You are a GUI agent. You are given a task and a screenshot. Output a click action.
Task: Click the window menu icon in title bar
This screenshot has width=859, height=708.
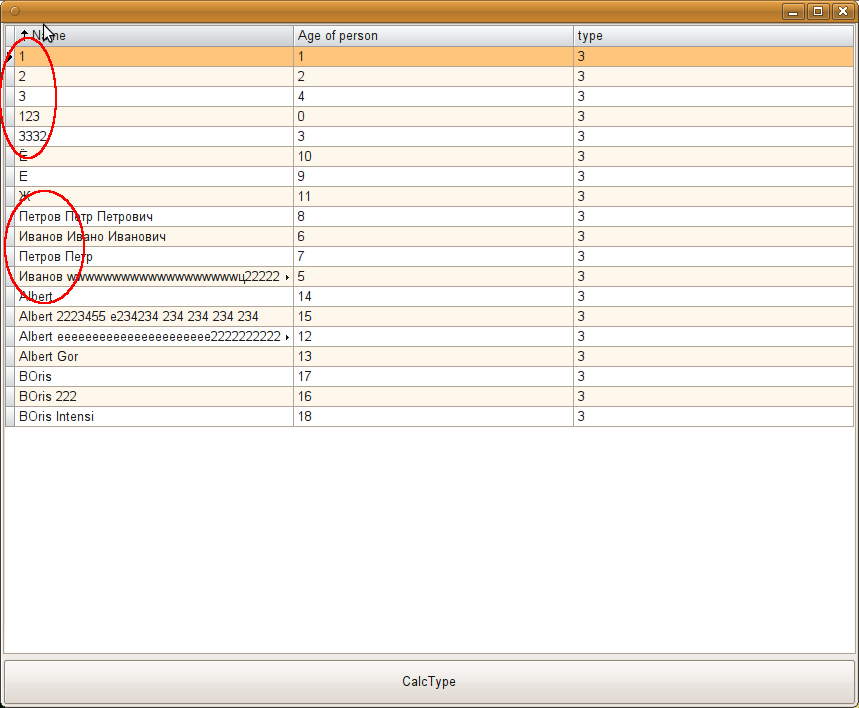[14, 11]
